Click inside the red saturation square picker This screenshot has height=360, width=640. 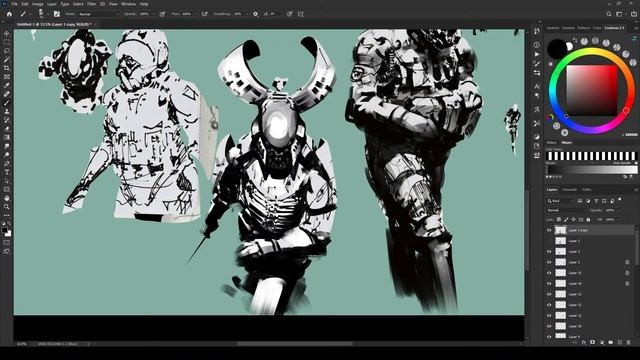[592, 90]
